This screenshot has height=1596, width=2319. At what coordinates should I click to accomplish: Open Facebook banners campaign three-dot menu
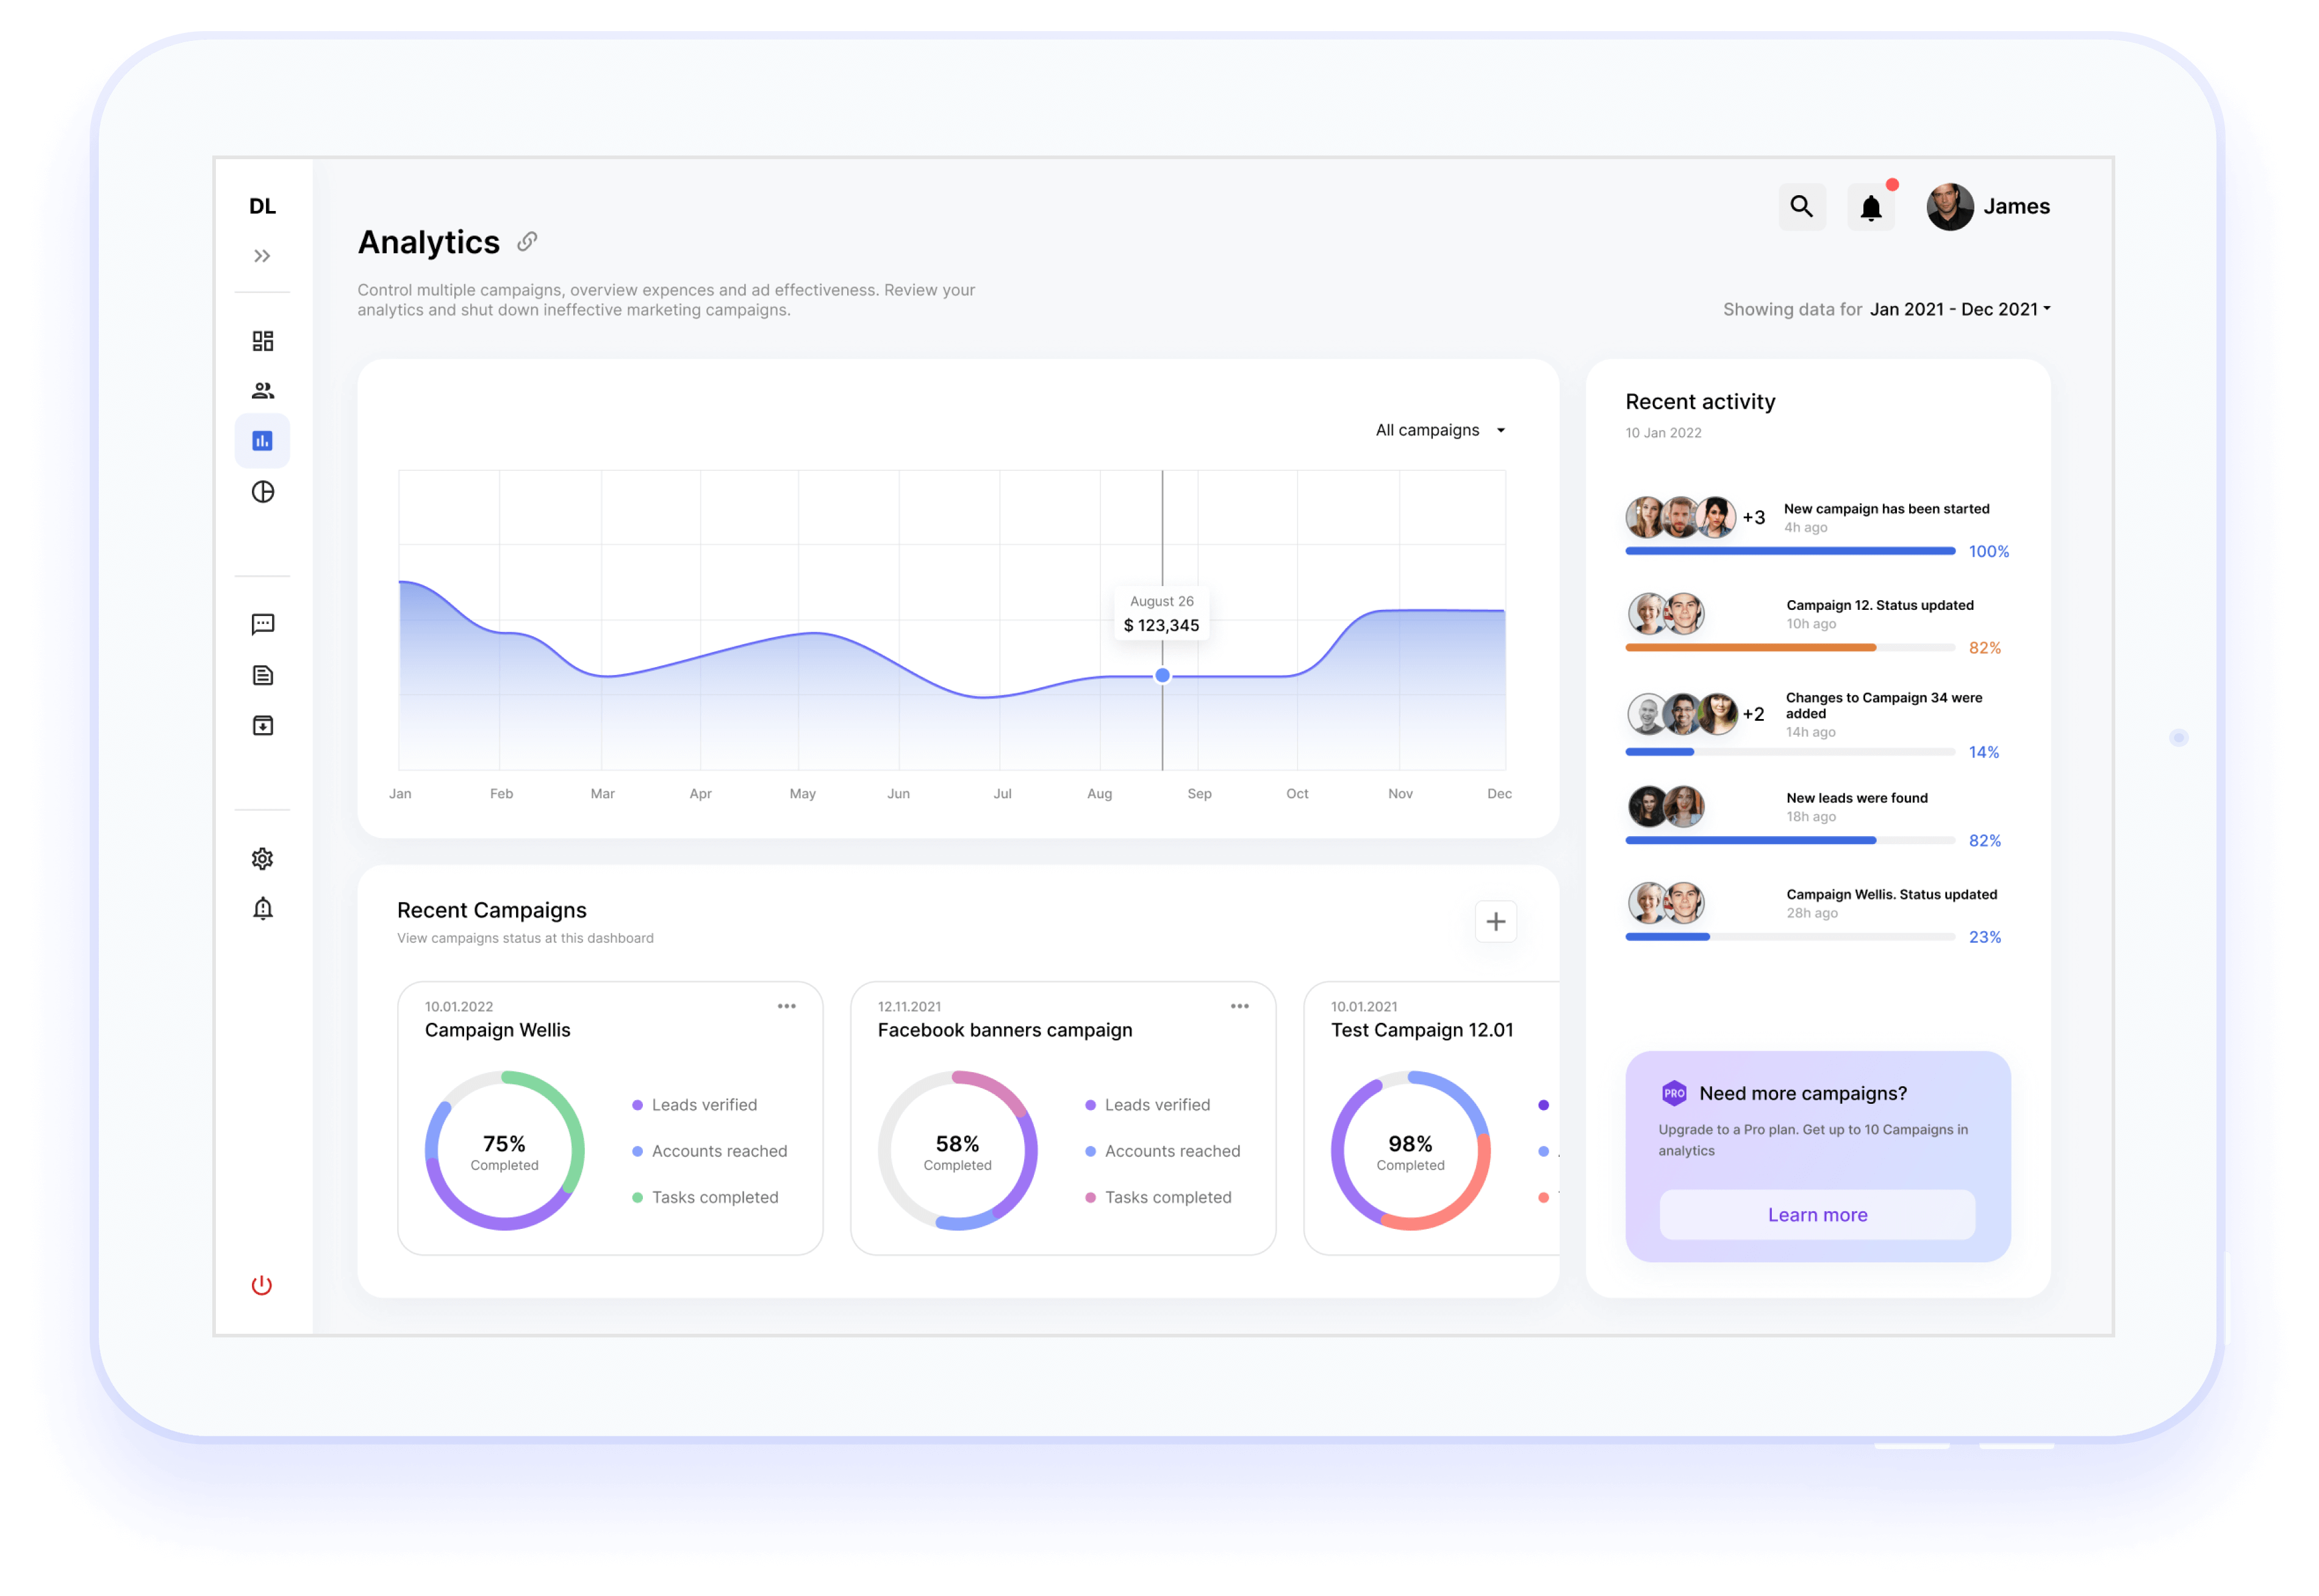tap(1240, 1006)
